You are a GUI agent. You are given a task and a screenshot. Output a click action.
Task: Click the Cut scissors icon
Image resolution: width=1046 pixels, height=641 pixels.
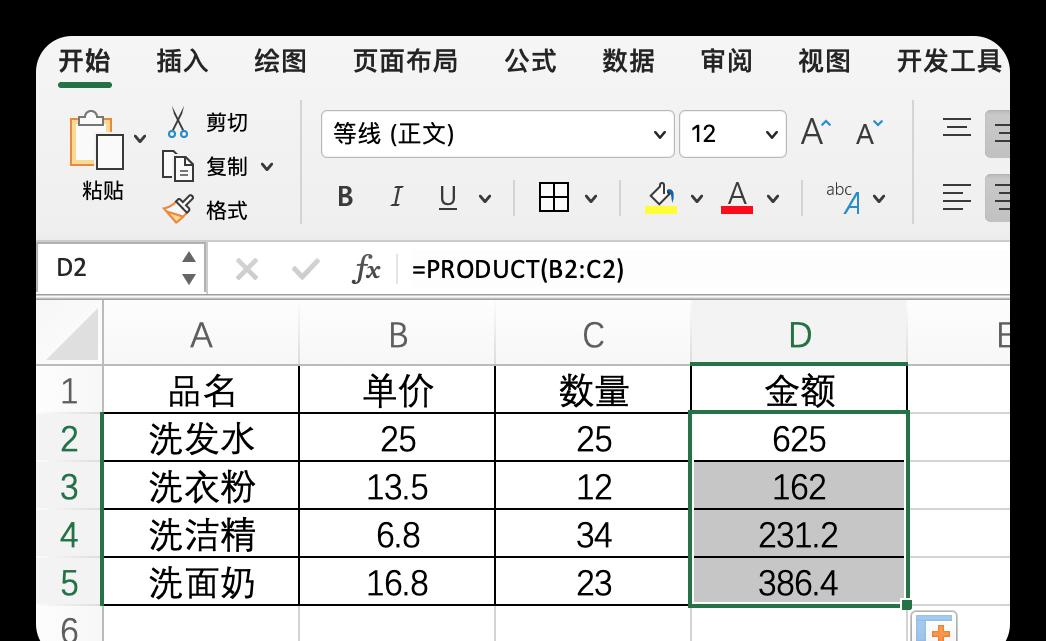pos(177,123)
